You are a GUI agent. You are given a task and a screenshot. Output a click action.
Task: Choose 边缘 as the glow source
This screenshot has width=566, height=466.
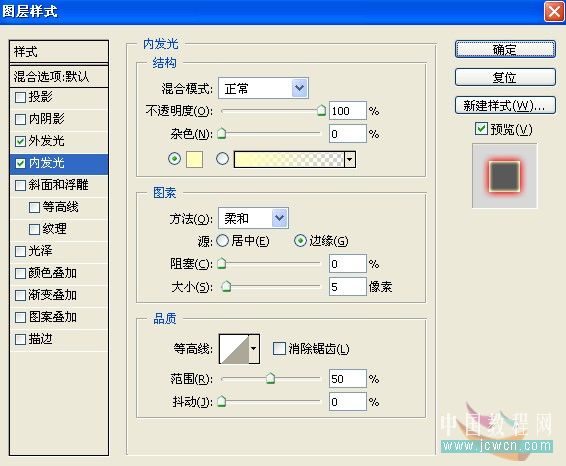coord(300,241)
